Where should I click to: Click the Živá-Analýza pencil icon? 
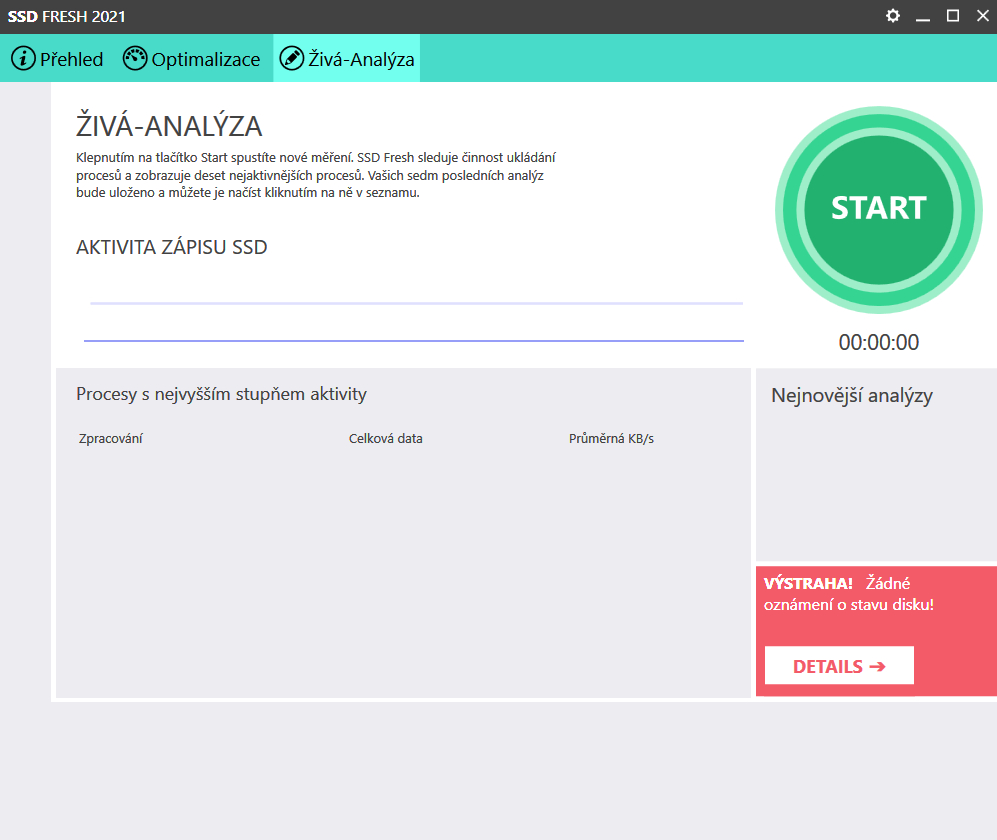coord(292,59)
